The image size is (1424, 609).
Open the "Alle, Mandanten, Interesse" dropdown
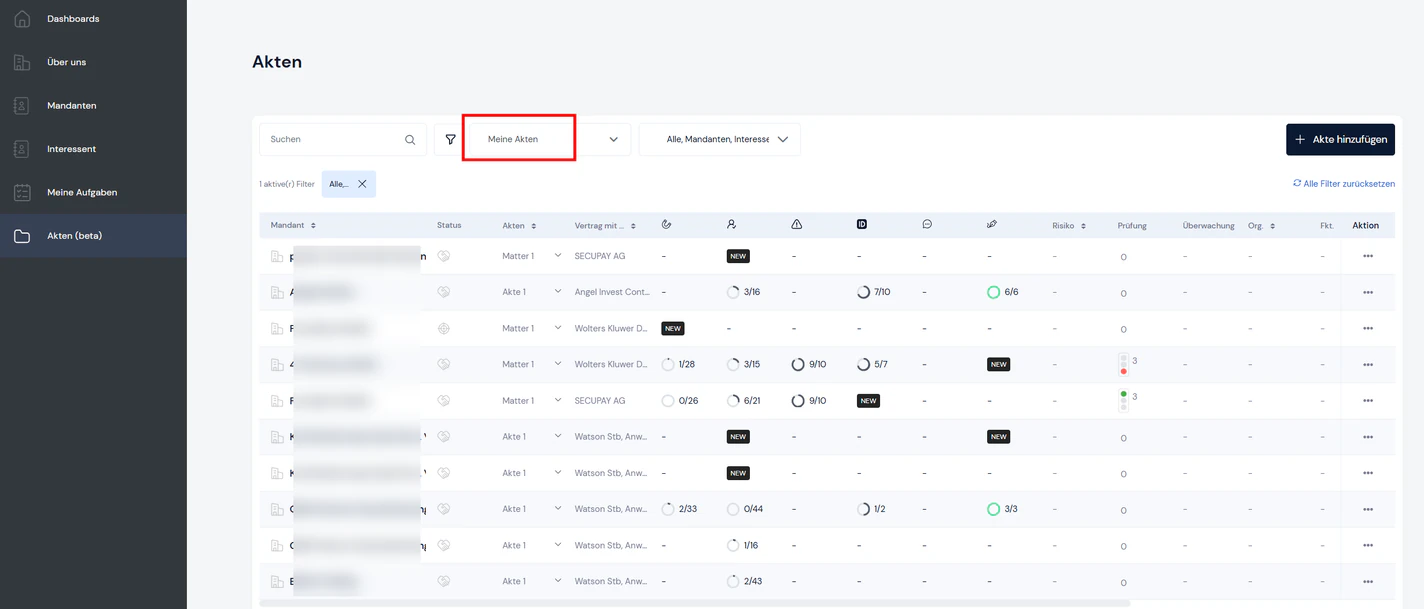tap(720, 140)
